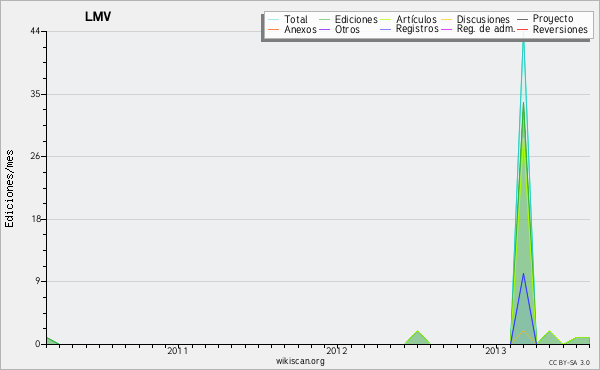Click the y-axis value 26
Image resolution: width=600 pixels, height=370 pixels.
[35, 156]
